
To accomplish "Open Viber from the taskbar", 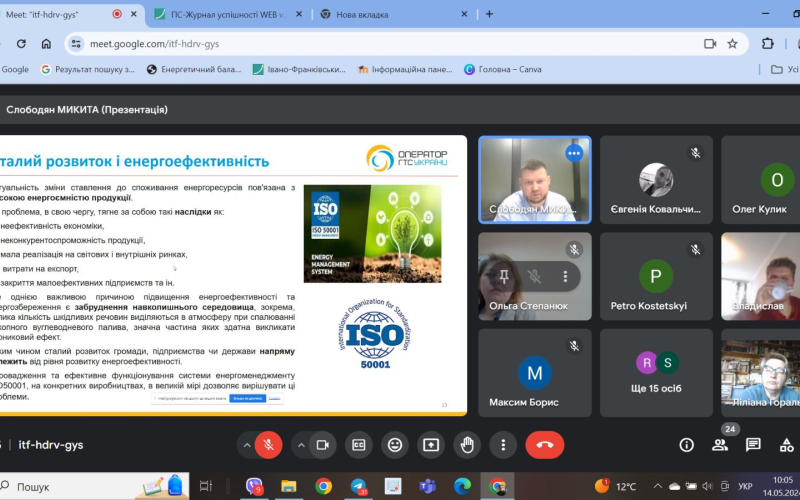I will [254, 487].
